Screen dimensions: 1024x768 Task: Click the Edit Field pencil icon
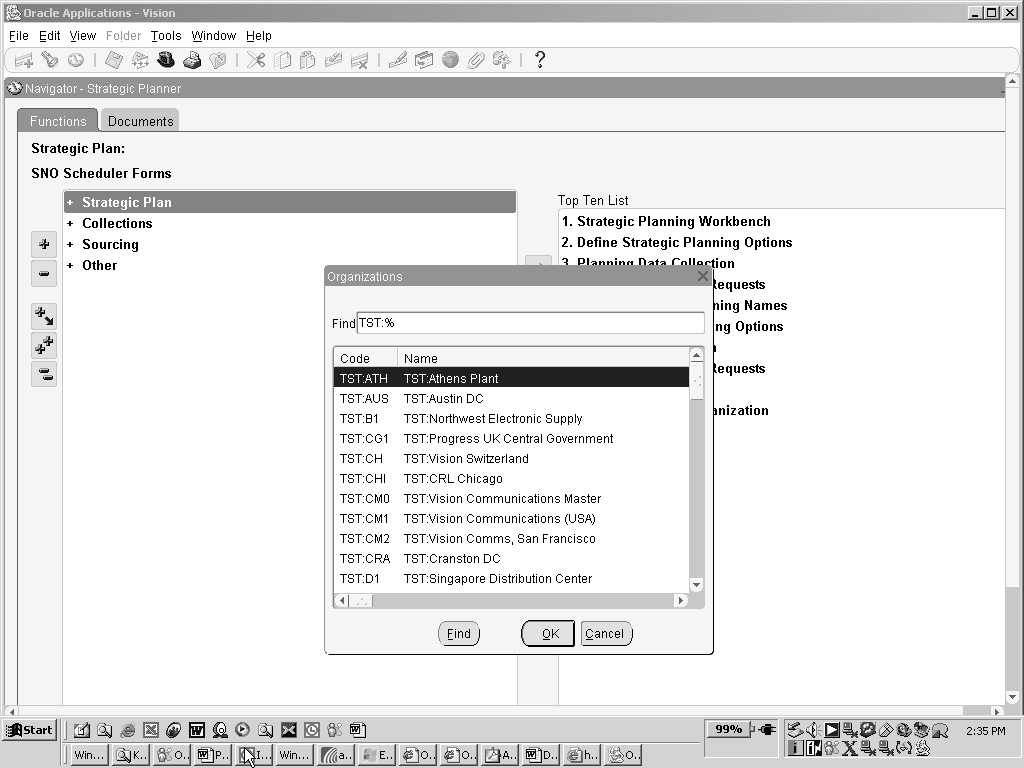[x=398, y=60]
